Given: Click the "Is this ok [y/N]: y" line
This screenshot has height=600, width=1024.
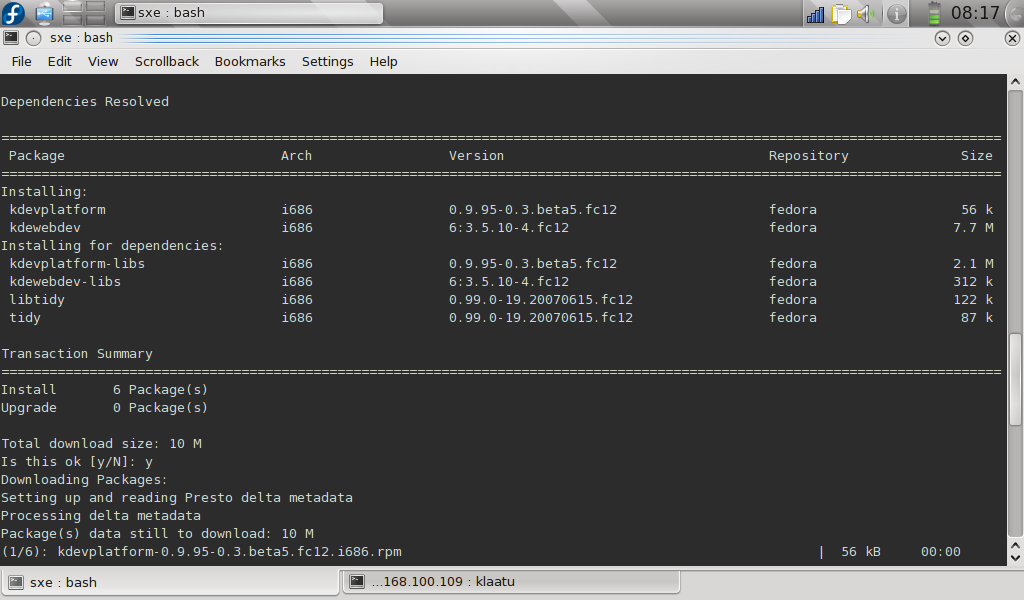Looking at the screenshot, I should 77,462.
